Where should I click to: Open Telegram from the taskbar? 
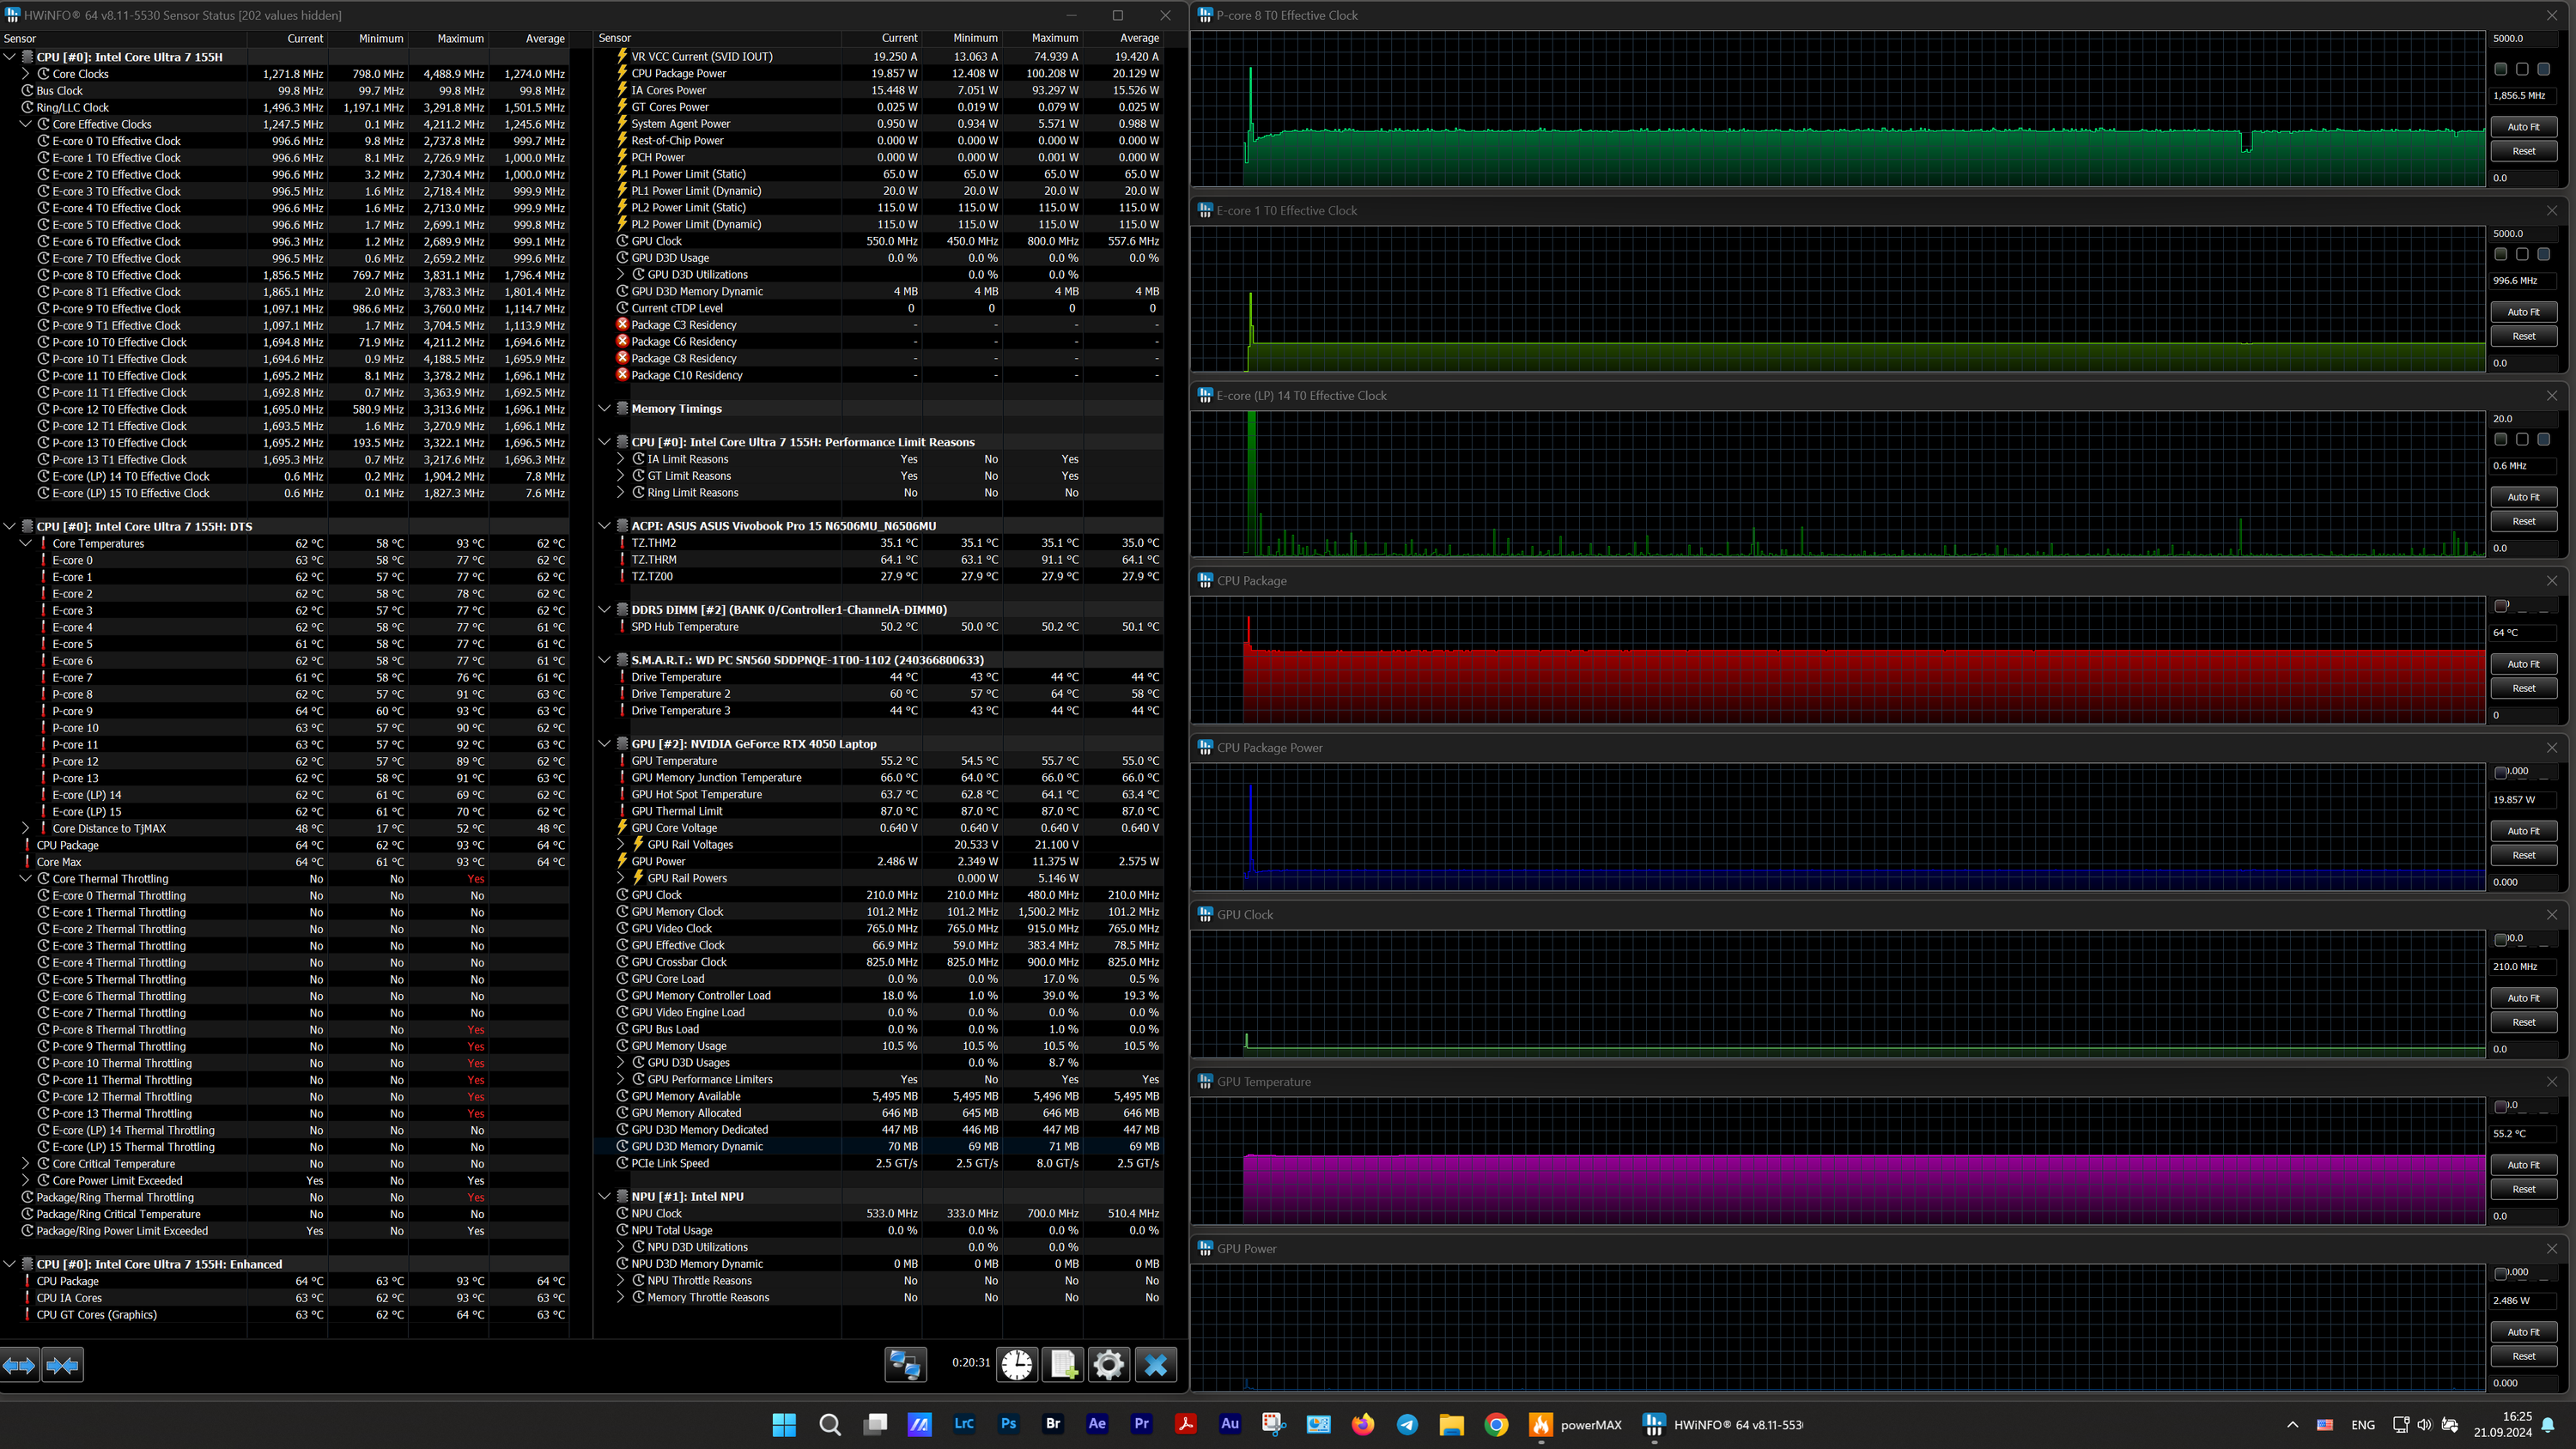[1407, 1424]
